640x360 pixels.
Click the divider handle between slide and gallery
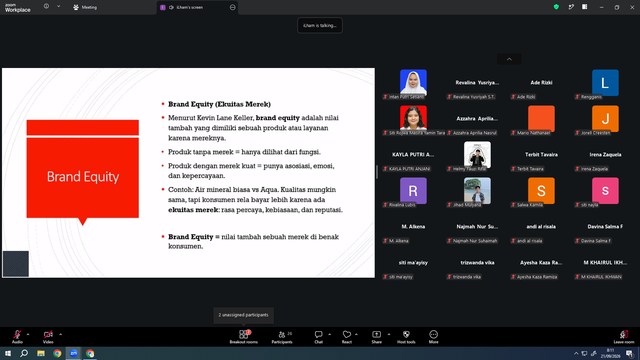tap(377, 172)
